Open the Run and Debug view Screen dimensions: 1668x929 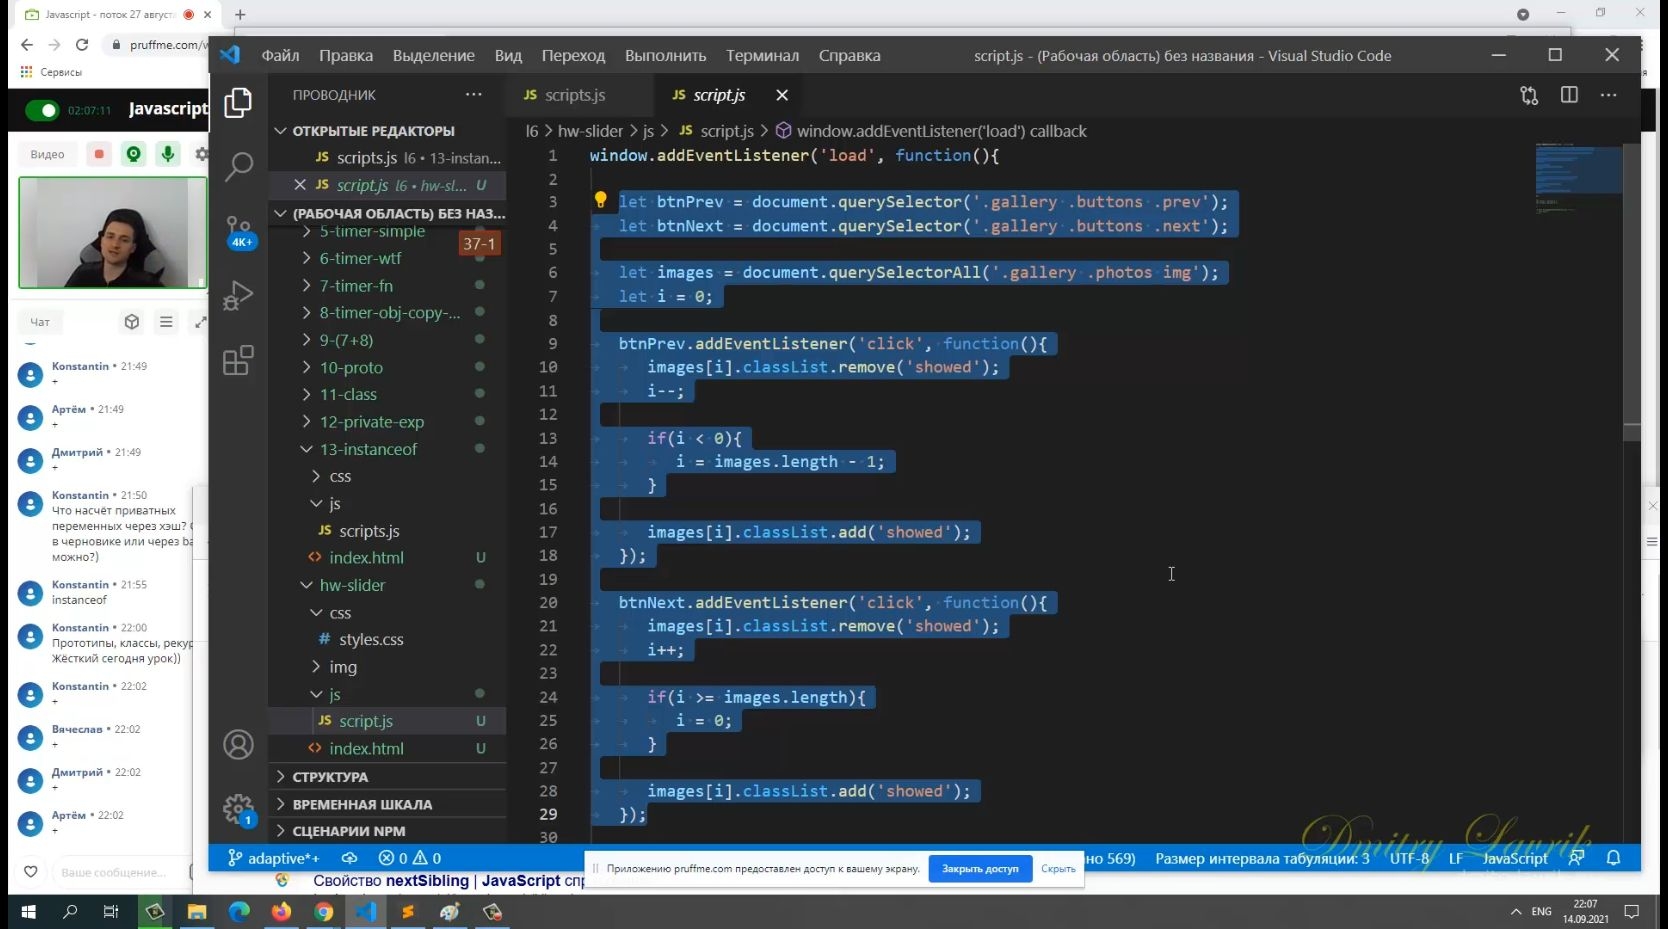pos(238,295)
